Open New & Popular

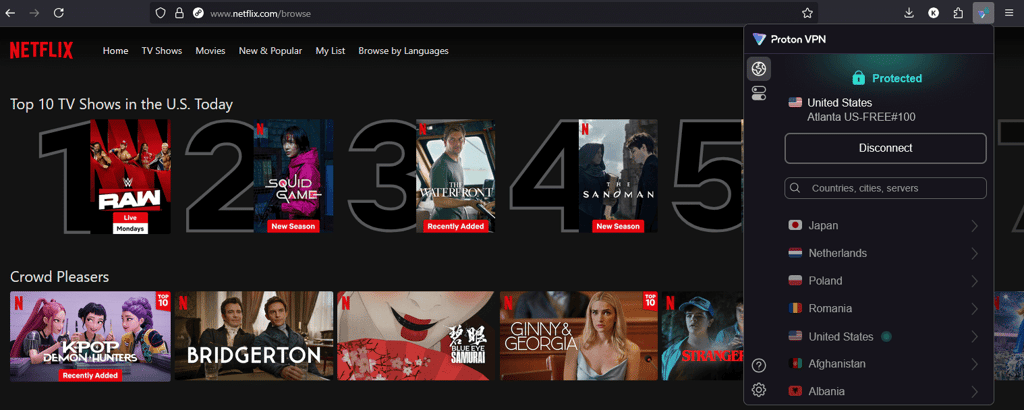pyautogui.click(x=270, y=51)
